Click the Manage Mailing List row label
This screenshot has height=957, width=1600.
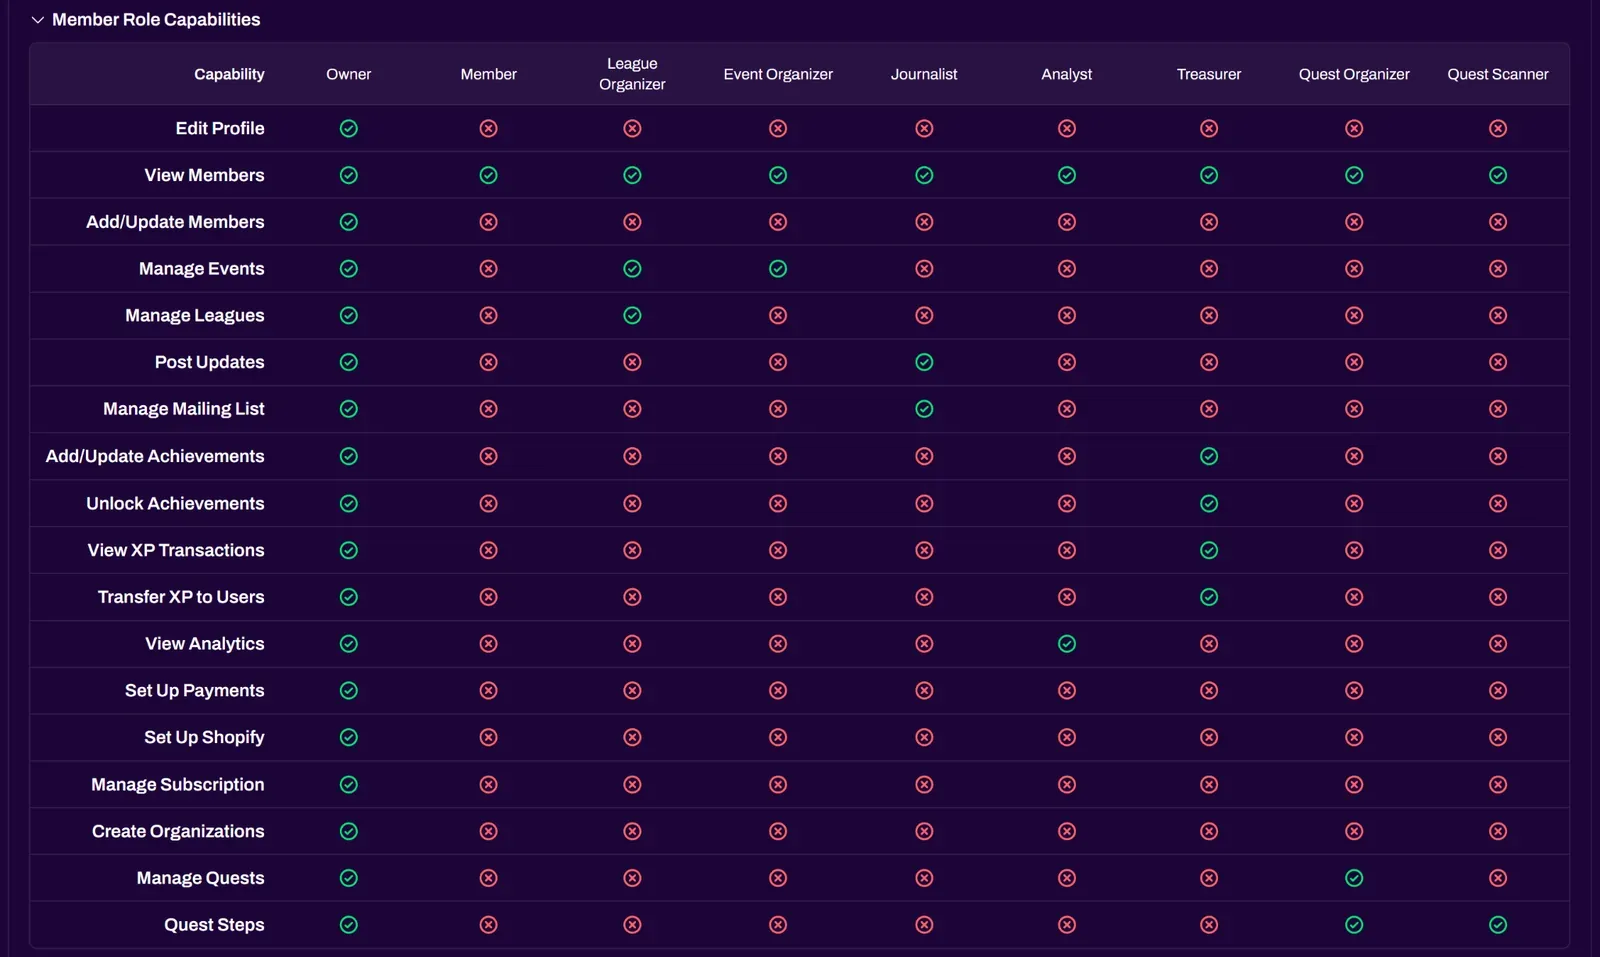[184, 409]
